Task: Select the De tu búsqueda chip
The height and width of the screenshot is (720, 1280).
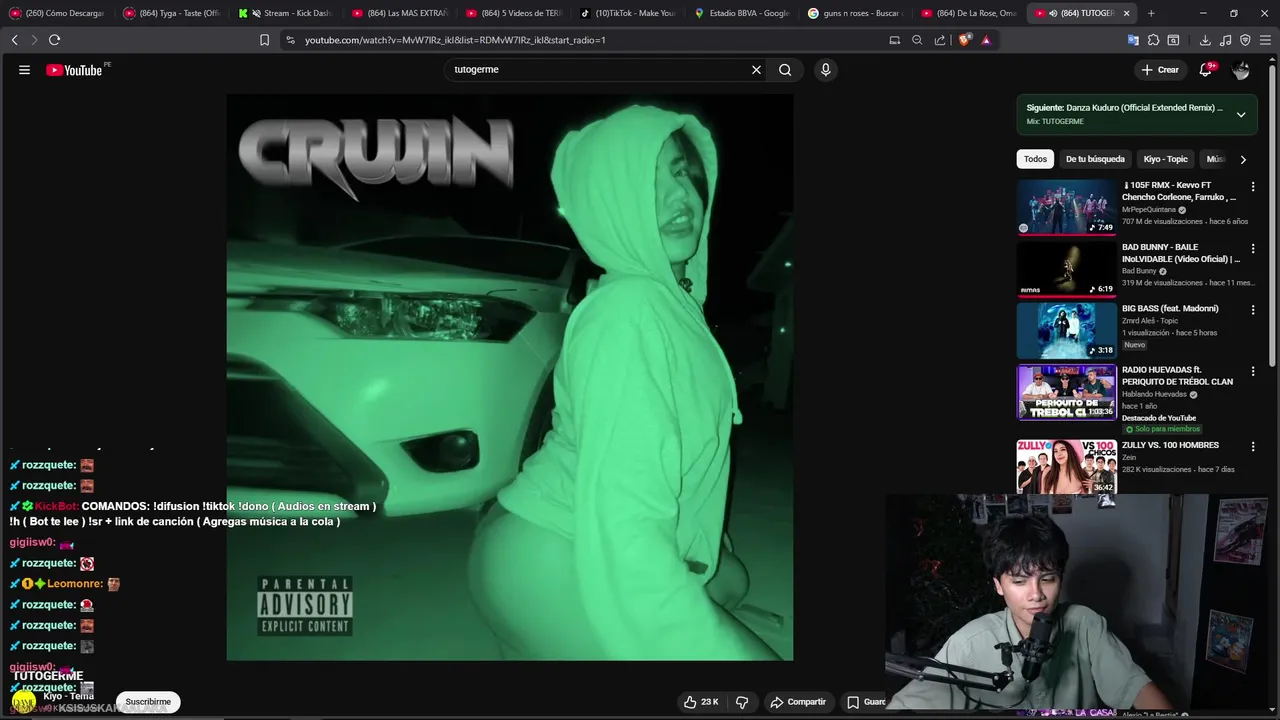Action: (1095, 159)
